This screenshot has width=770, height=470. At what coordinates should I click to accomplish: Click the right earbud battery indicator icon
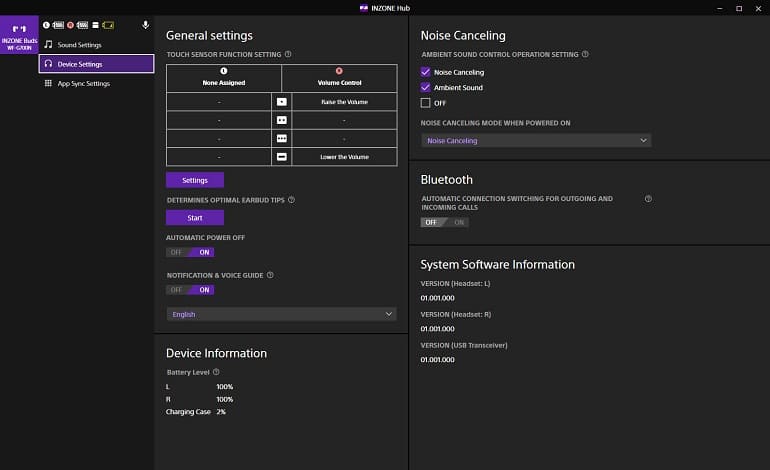point(82,25)
